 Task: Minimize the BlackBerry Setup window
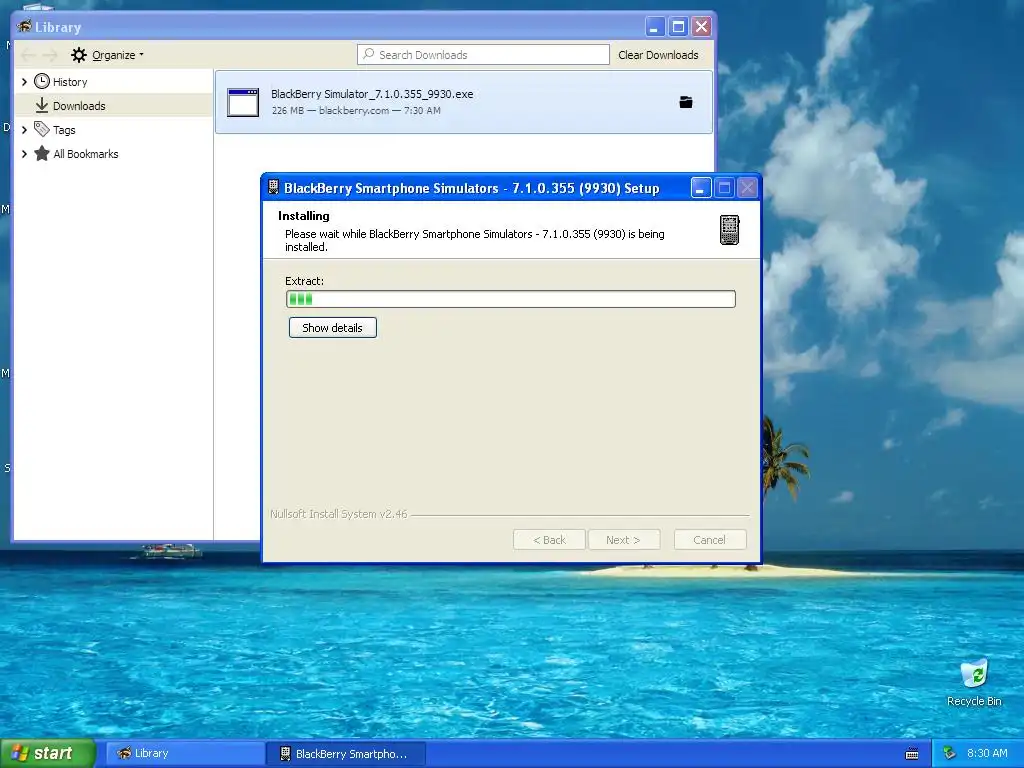[701, 188]
